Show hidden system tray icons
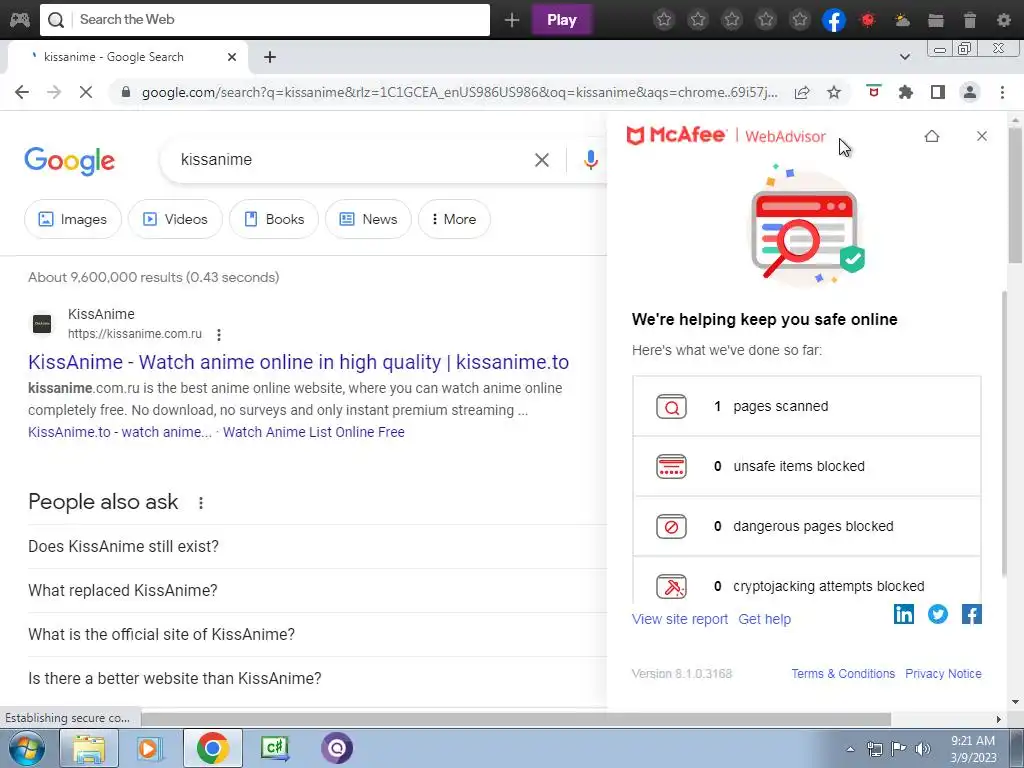 [x=850, y=749]
